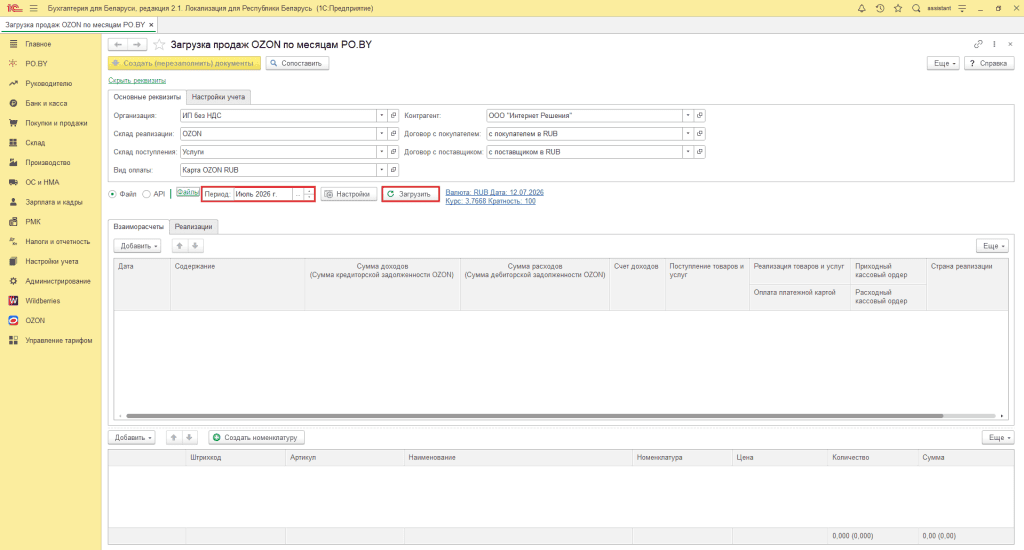Expand Контрагент dropdown list
This screenshot has height=550, width=1024.
pyautogui.click(x=688, y=116)
